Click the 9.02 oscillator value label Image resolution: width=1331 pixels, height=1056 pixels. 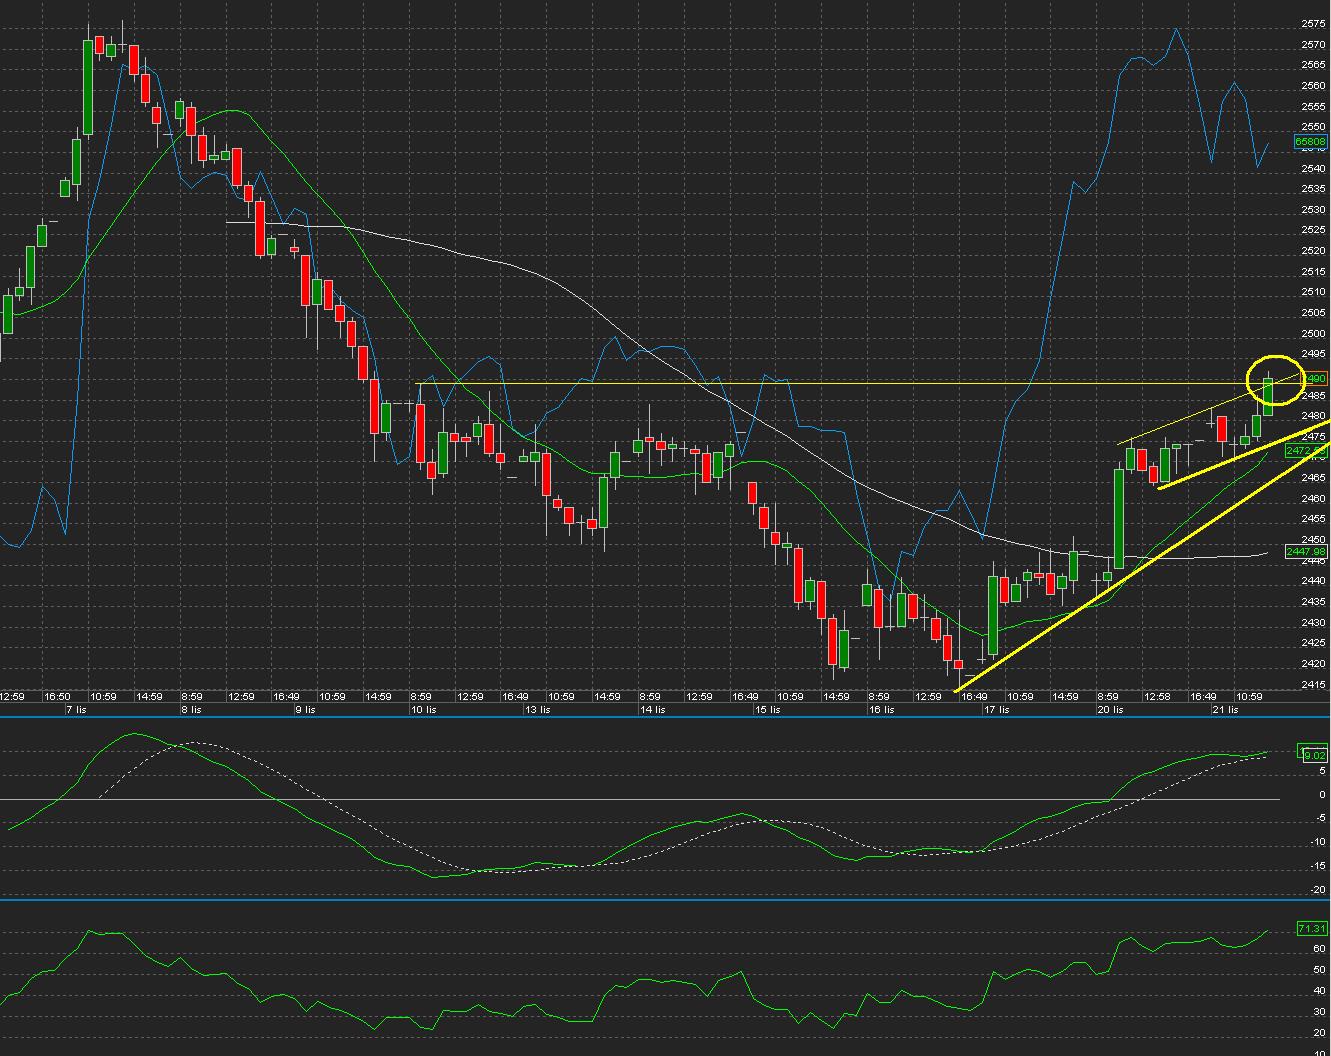point(1311,755)
